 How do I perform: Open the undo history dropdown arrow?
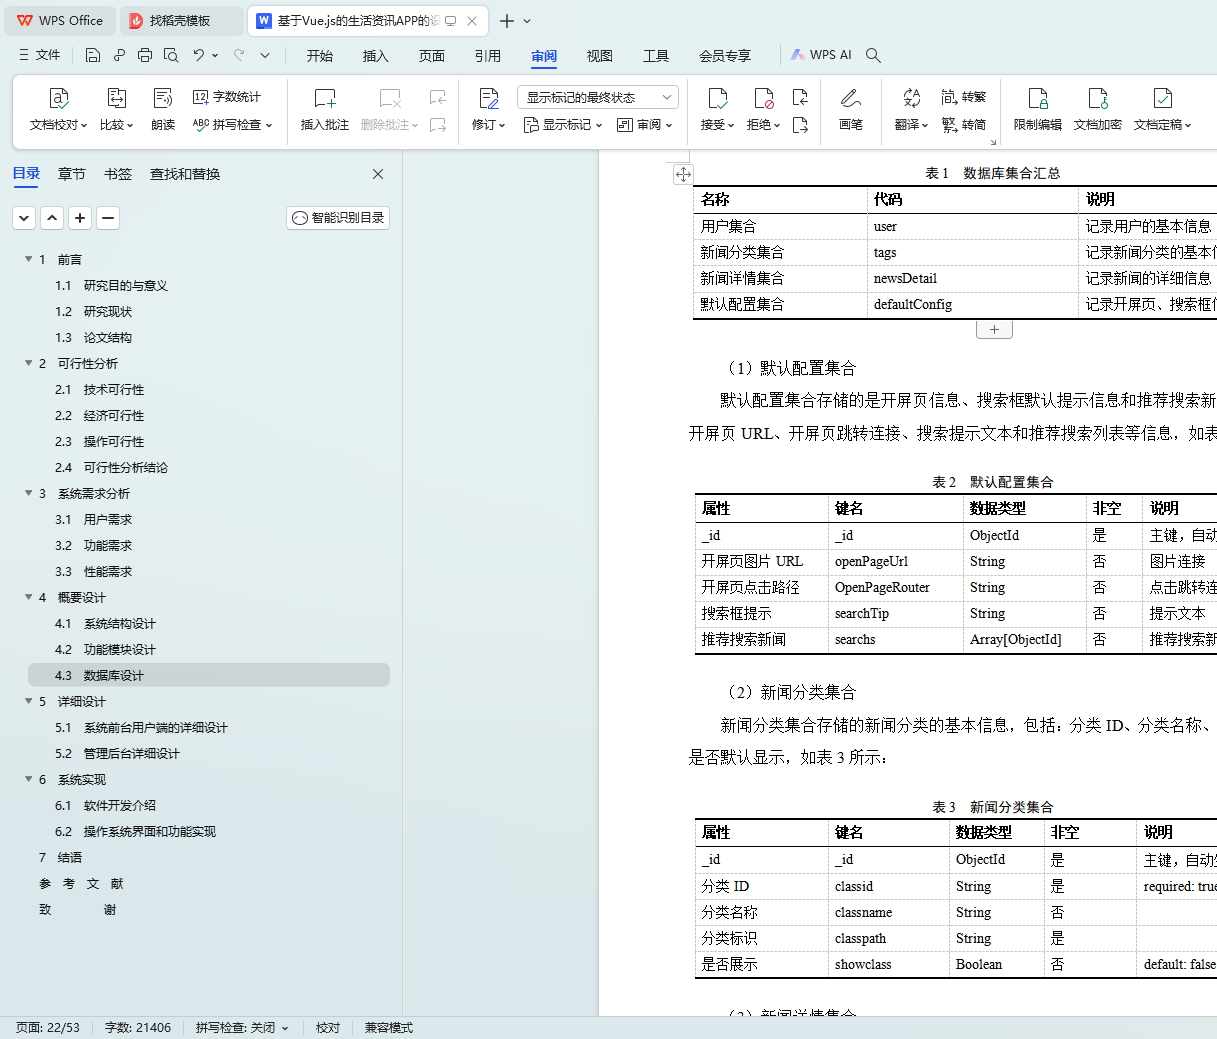[x=215, y=55]
